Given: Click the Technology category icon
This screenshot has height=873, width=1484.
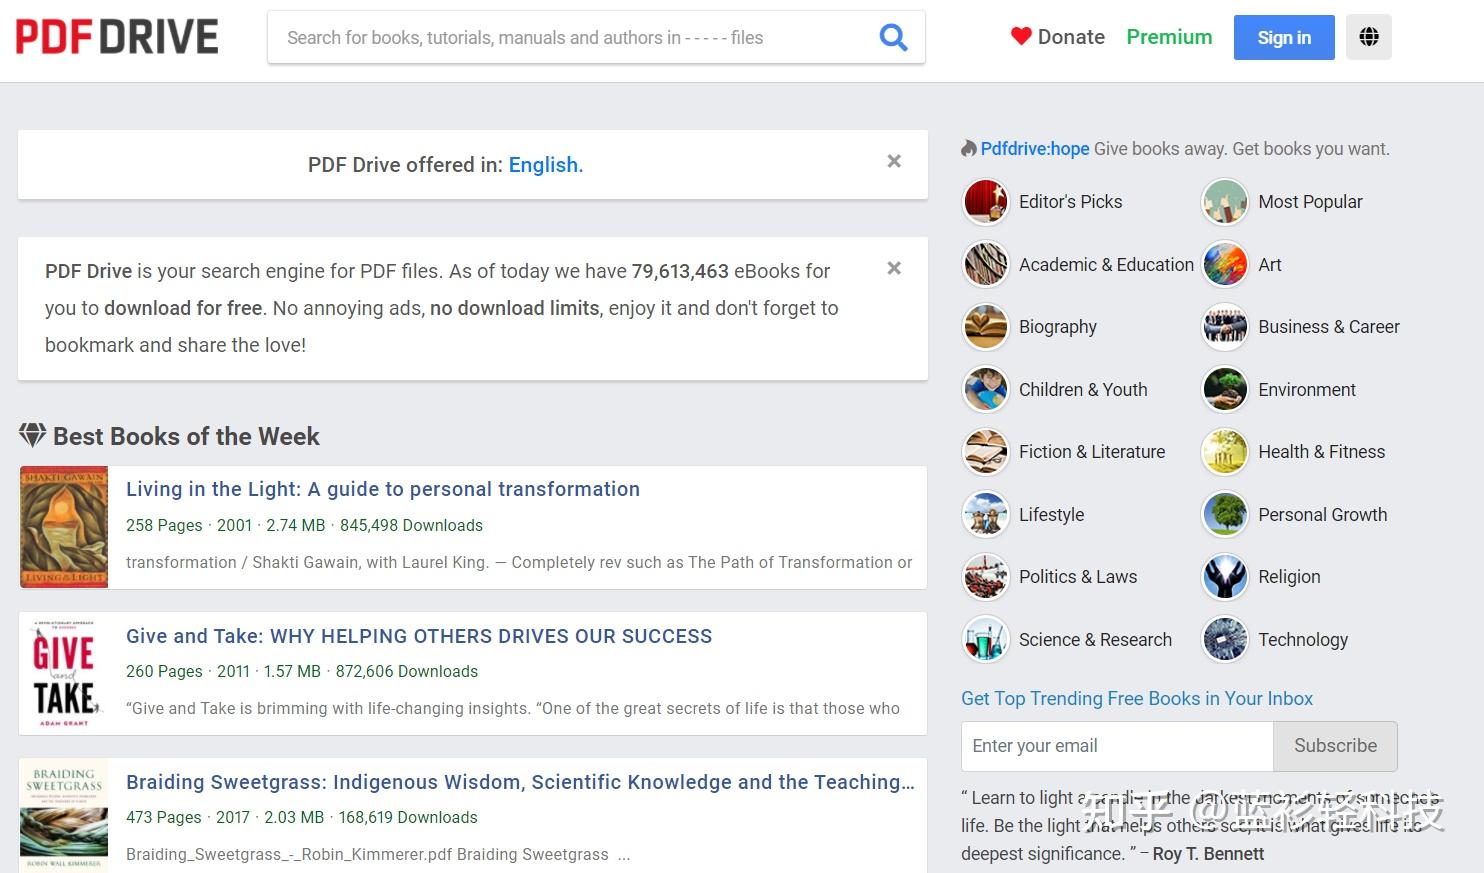Looking at the screenshot, I should [1225, 640].
